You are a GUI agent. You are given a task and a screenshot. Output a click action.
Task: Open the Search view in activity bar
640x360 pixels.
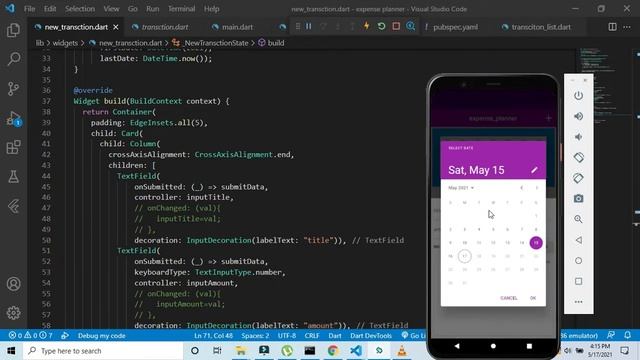(13, 59)
